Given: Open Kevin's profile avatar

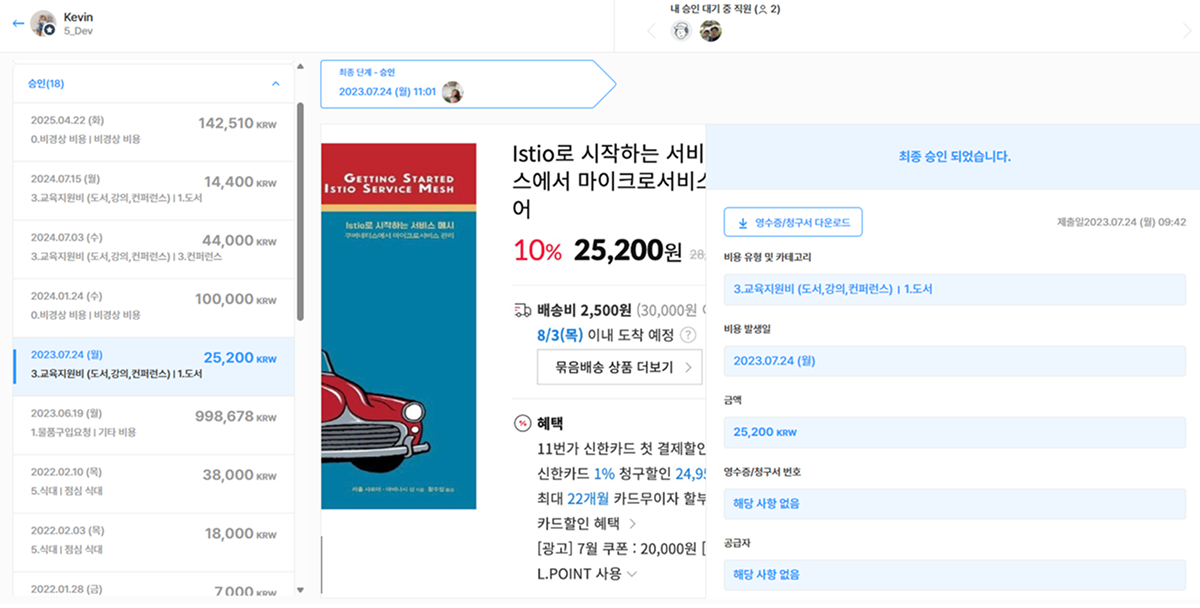Looking at the screenshot, I should pyautogui.click(x=43, y=24).
